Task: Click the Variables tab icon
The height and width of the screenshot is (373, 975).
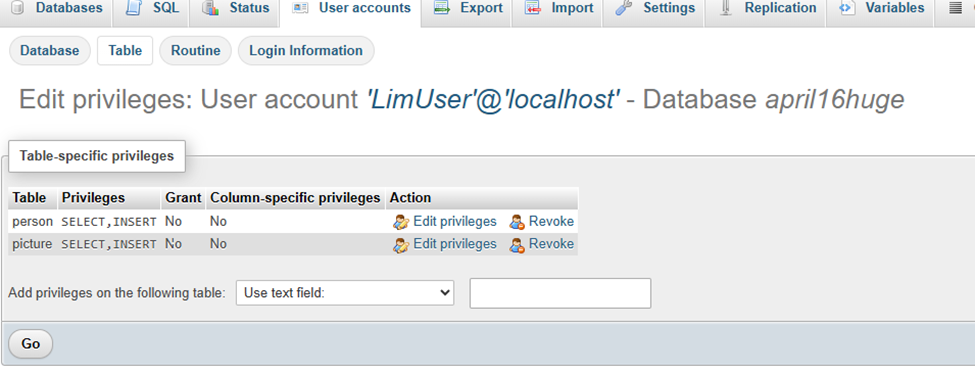Action: click(845, 9)
